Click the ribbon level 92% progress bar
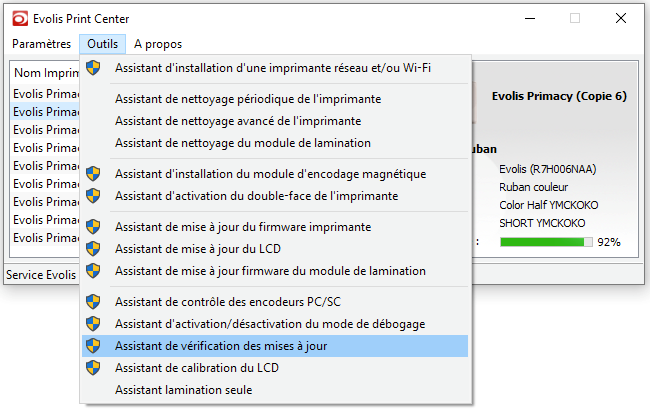Image resolution: width=650 pixels, height=412 pixels. coord(546,242)
